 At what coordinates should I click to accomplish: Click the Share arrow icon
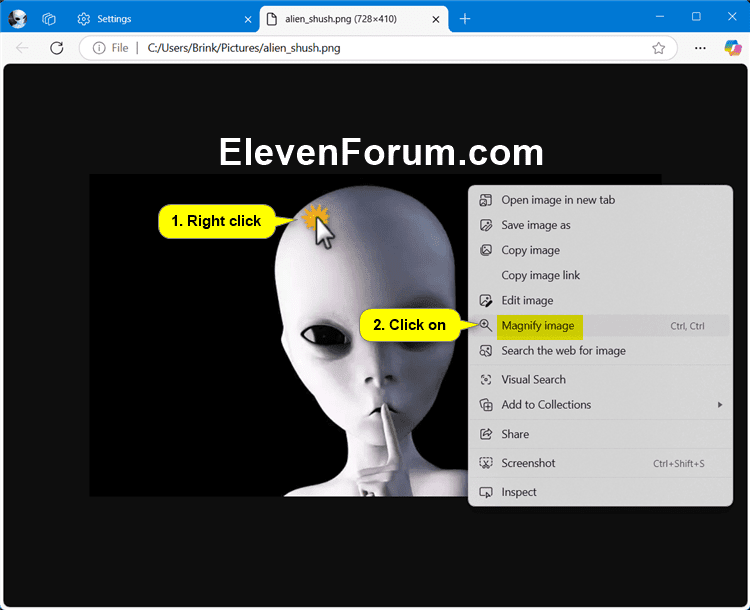click(x=485, y=434)
